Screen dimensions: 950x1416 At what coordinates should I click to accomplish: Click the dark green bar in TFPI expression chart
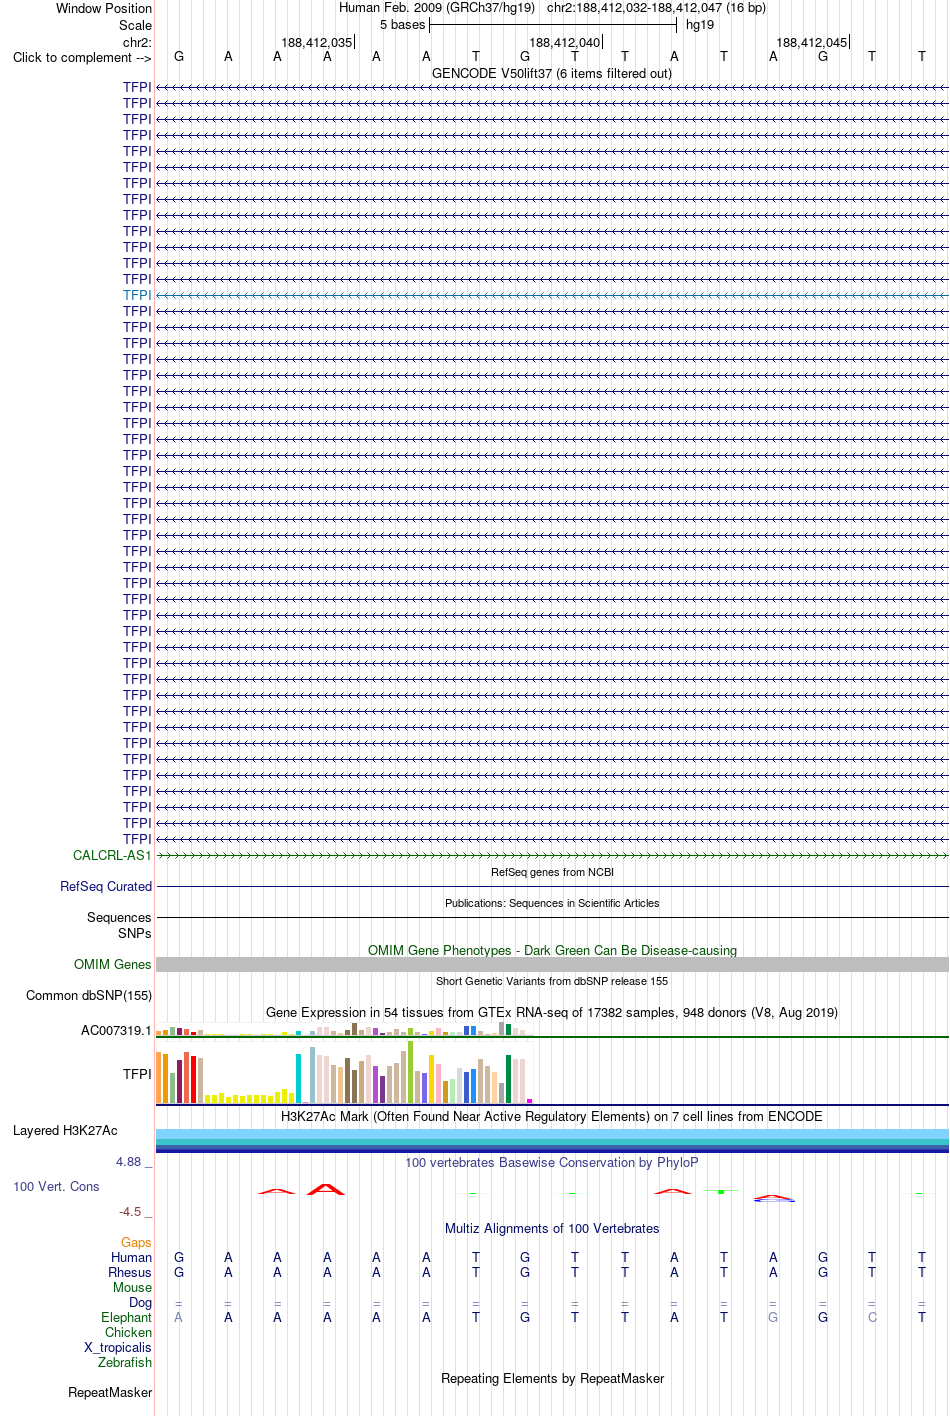[x=508, y=1079]
